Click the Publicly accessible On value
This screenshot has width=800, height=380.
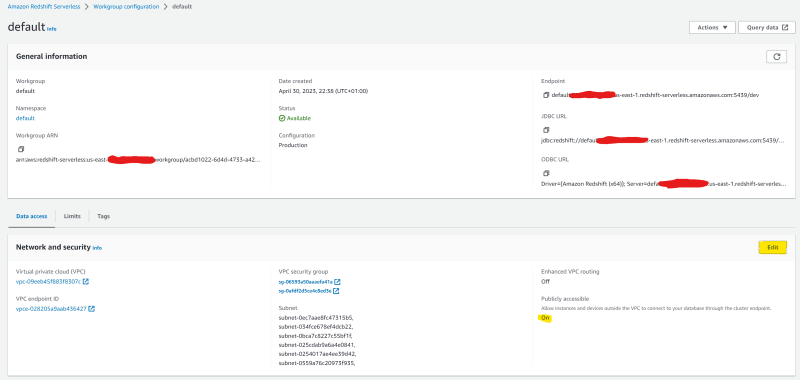coord(545,318)
